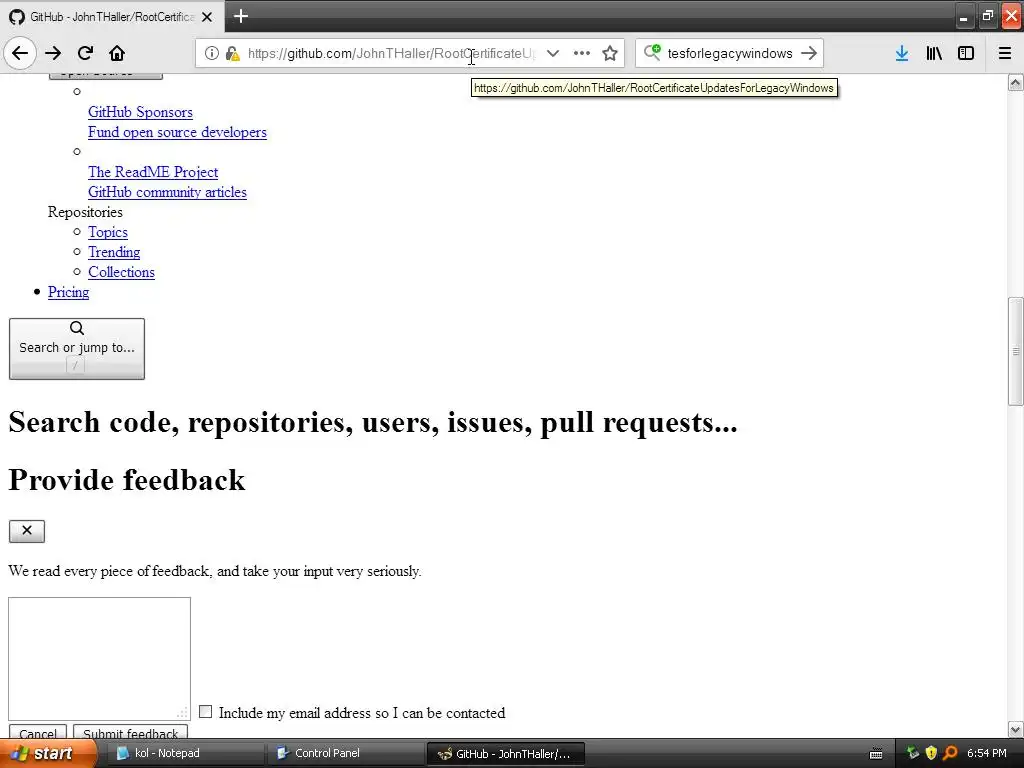Check Include my email address checkbox
This screenshot has height=768, width=1024.
[206, 711]
